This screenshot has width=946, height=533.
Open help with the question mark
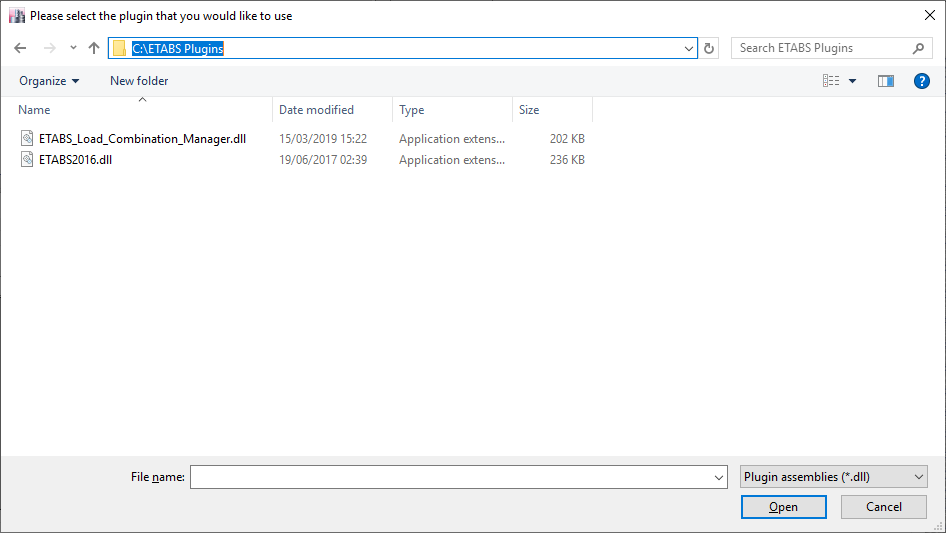[x=921, y=81]
